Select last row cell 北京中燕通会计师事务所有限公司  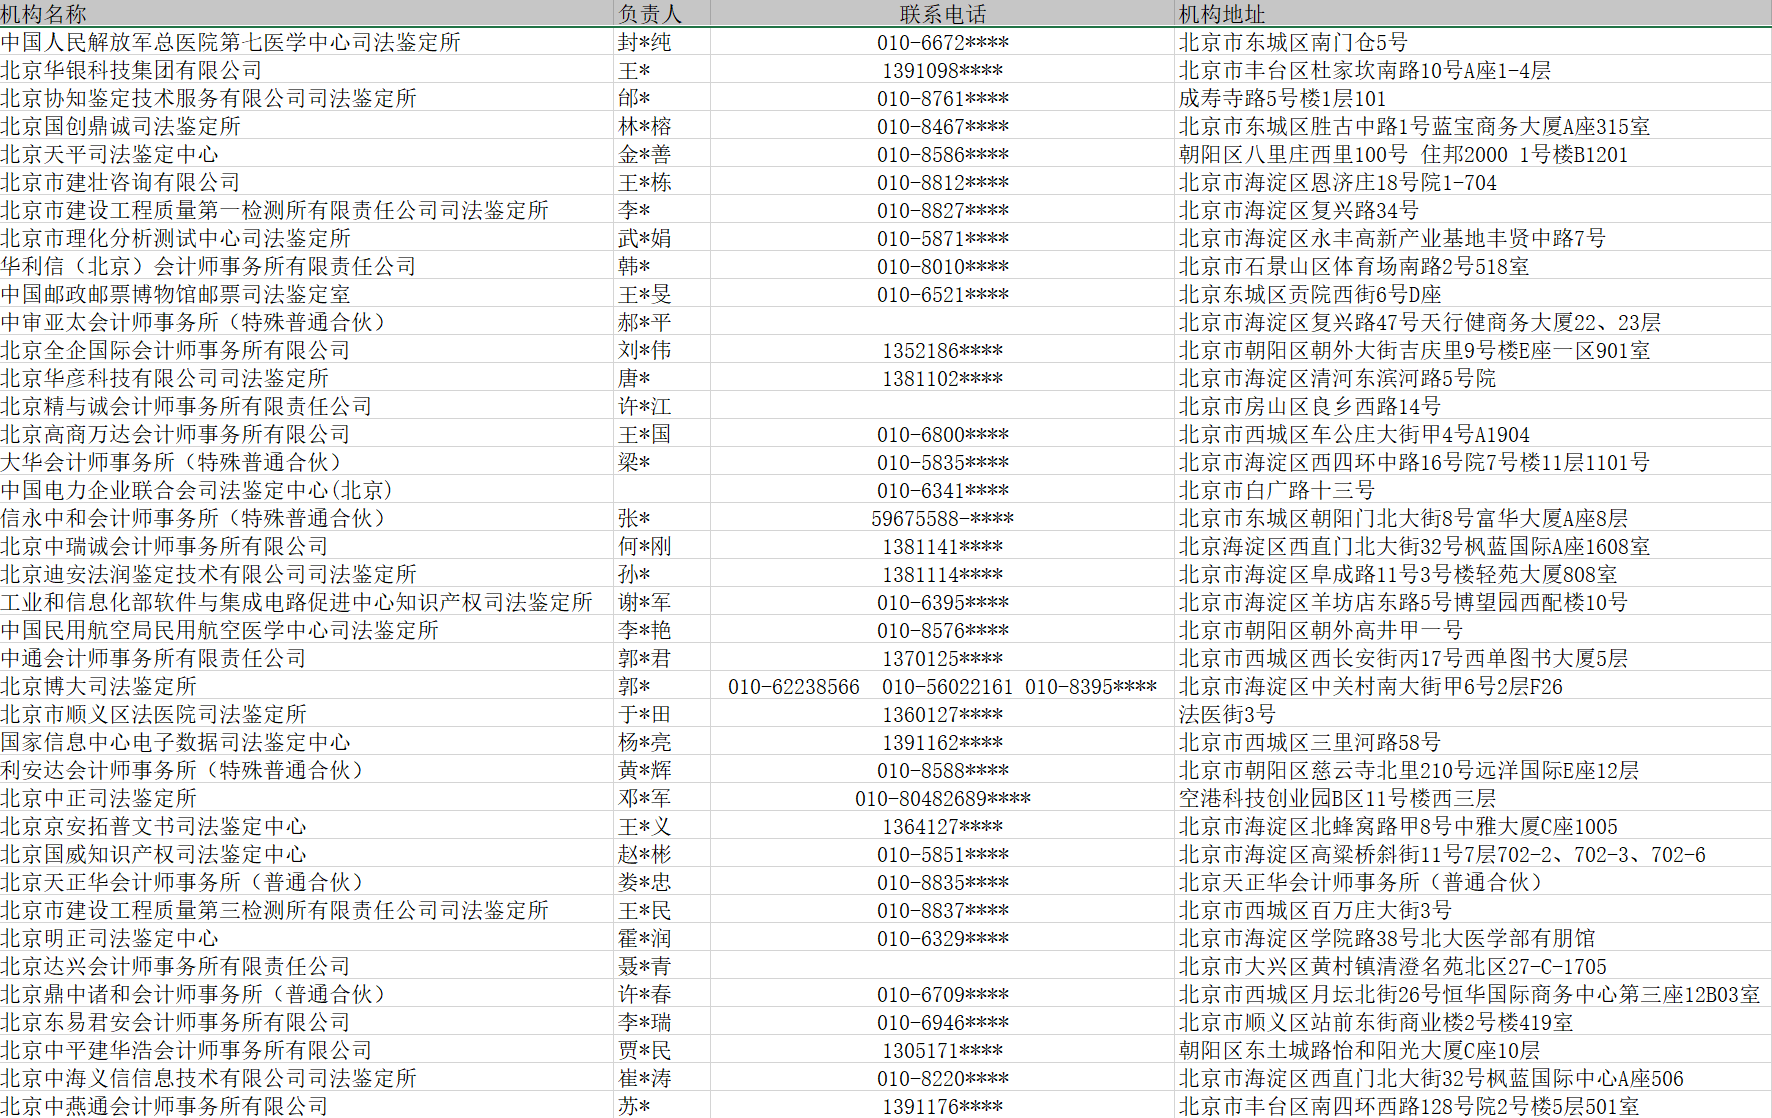306,1106
